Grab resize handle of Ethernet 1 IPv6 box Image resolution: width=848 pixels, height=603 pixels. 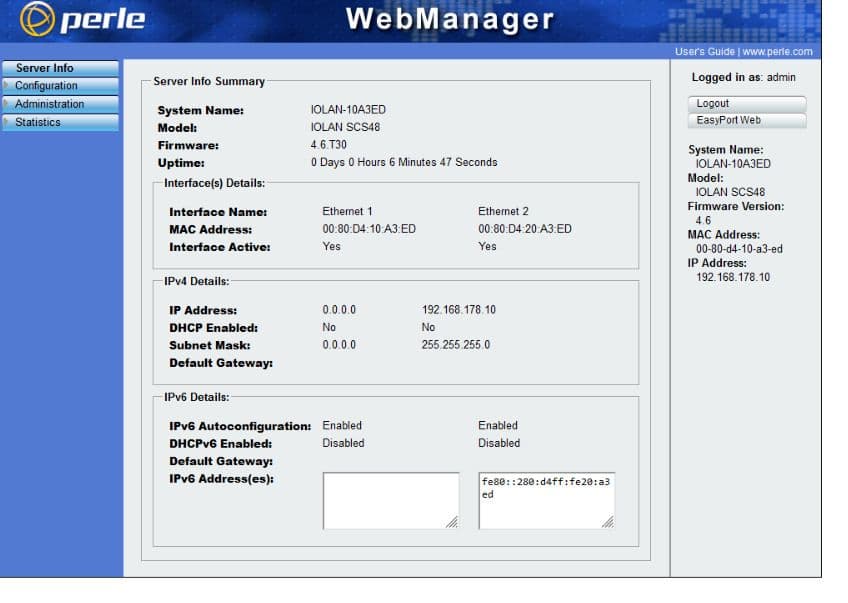[452, 522]
